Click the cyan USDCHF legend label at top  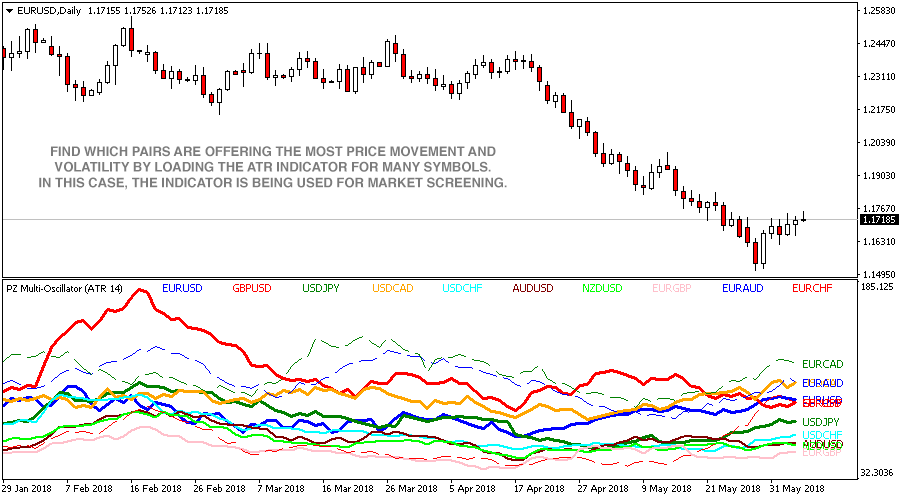(x=462, y=288)
